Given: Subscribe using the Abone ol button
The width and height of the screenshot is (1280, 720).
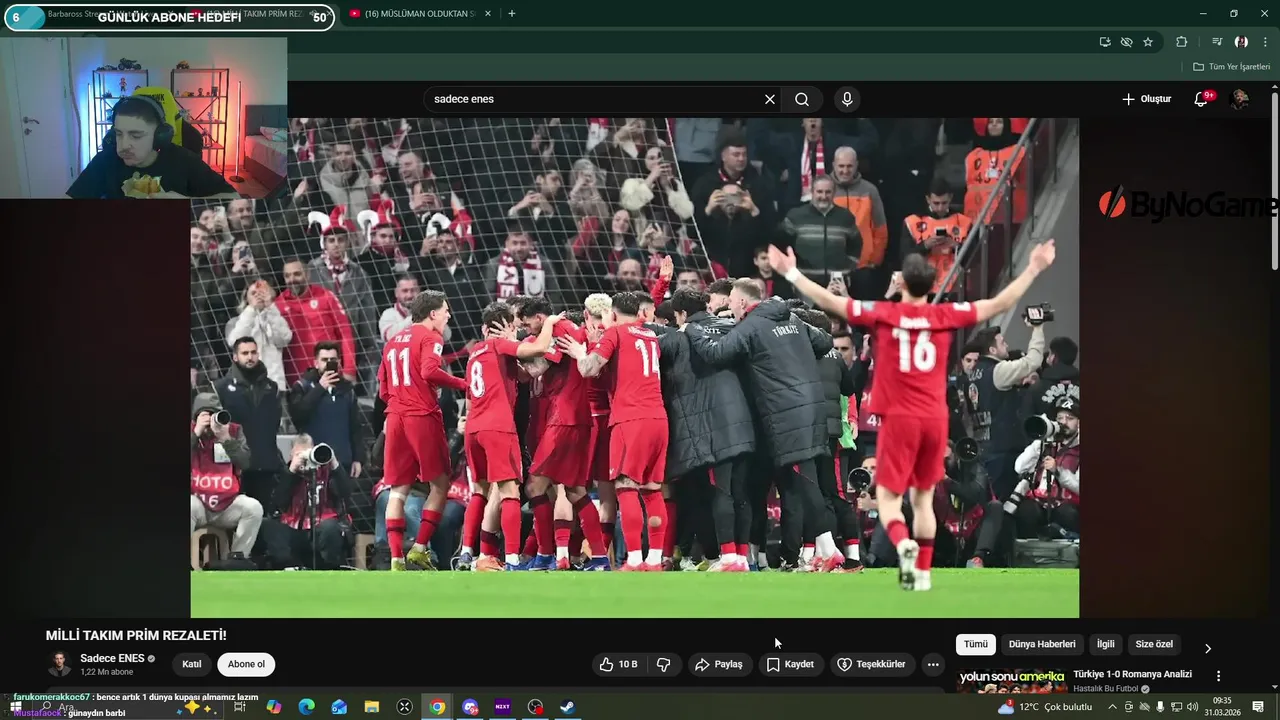Looking at the screenshot, I should [246, 664].
